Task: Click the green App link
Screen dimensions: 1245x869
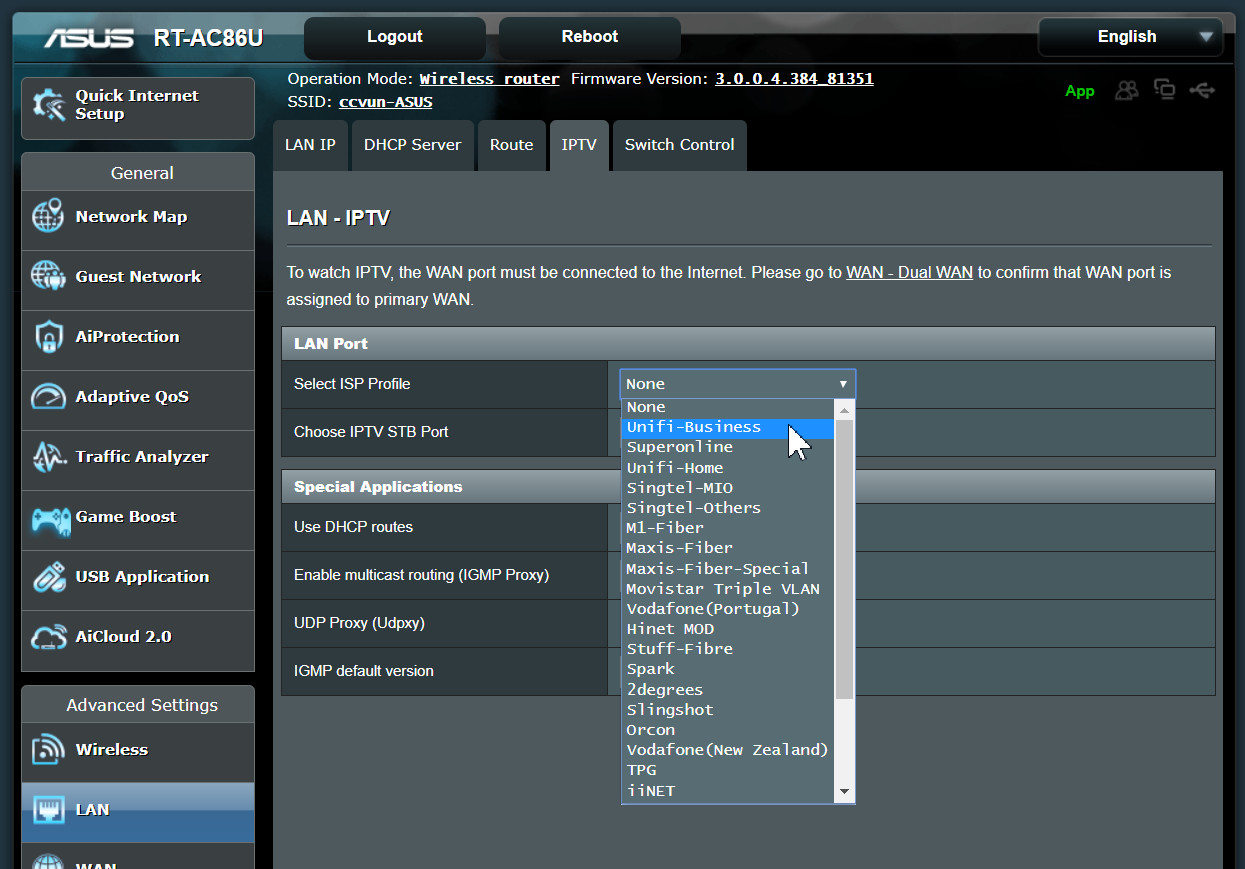Action: click(1080, 91)
